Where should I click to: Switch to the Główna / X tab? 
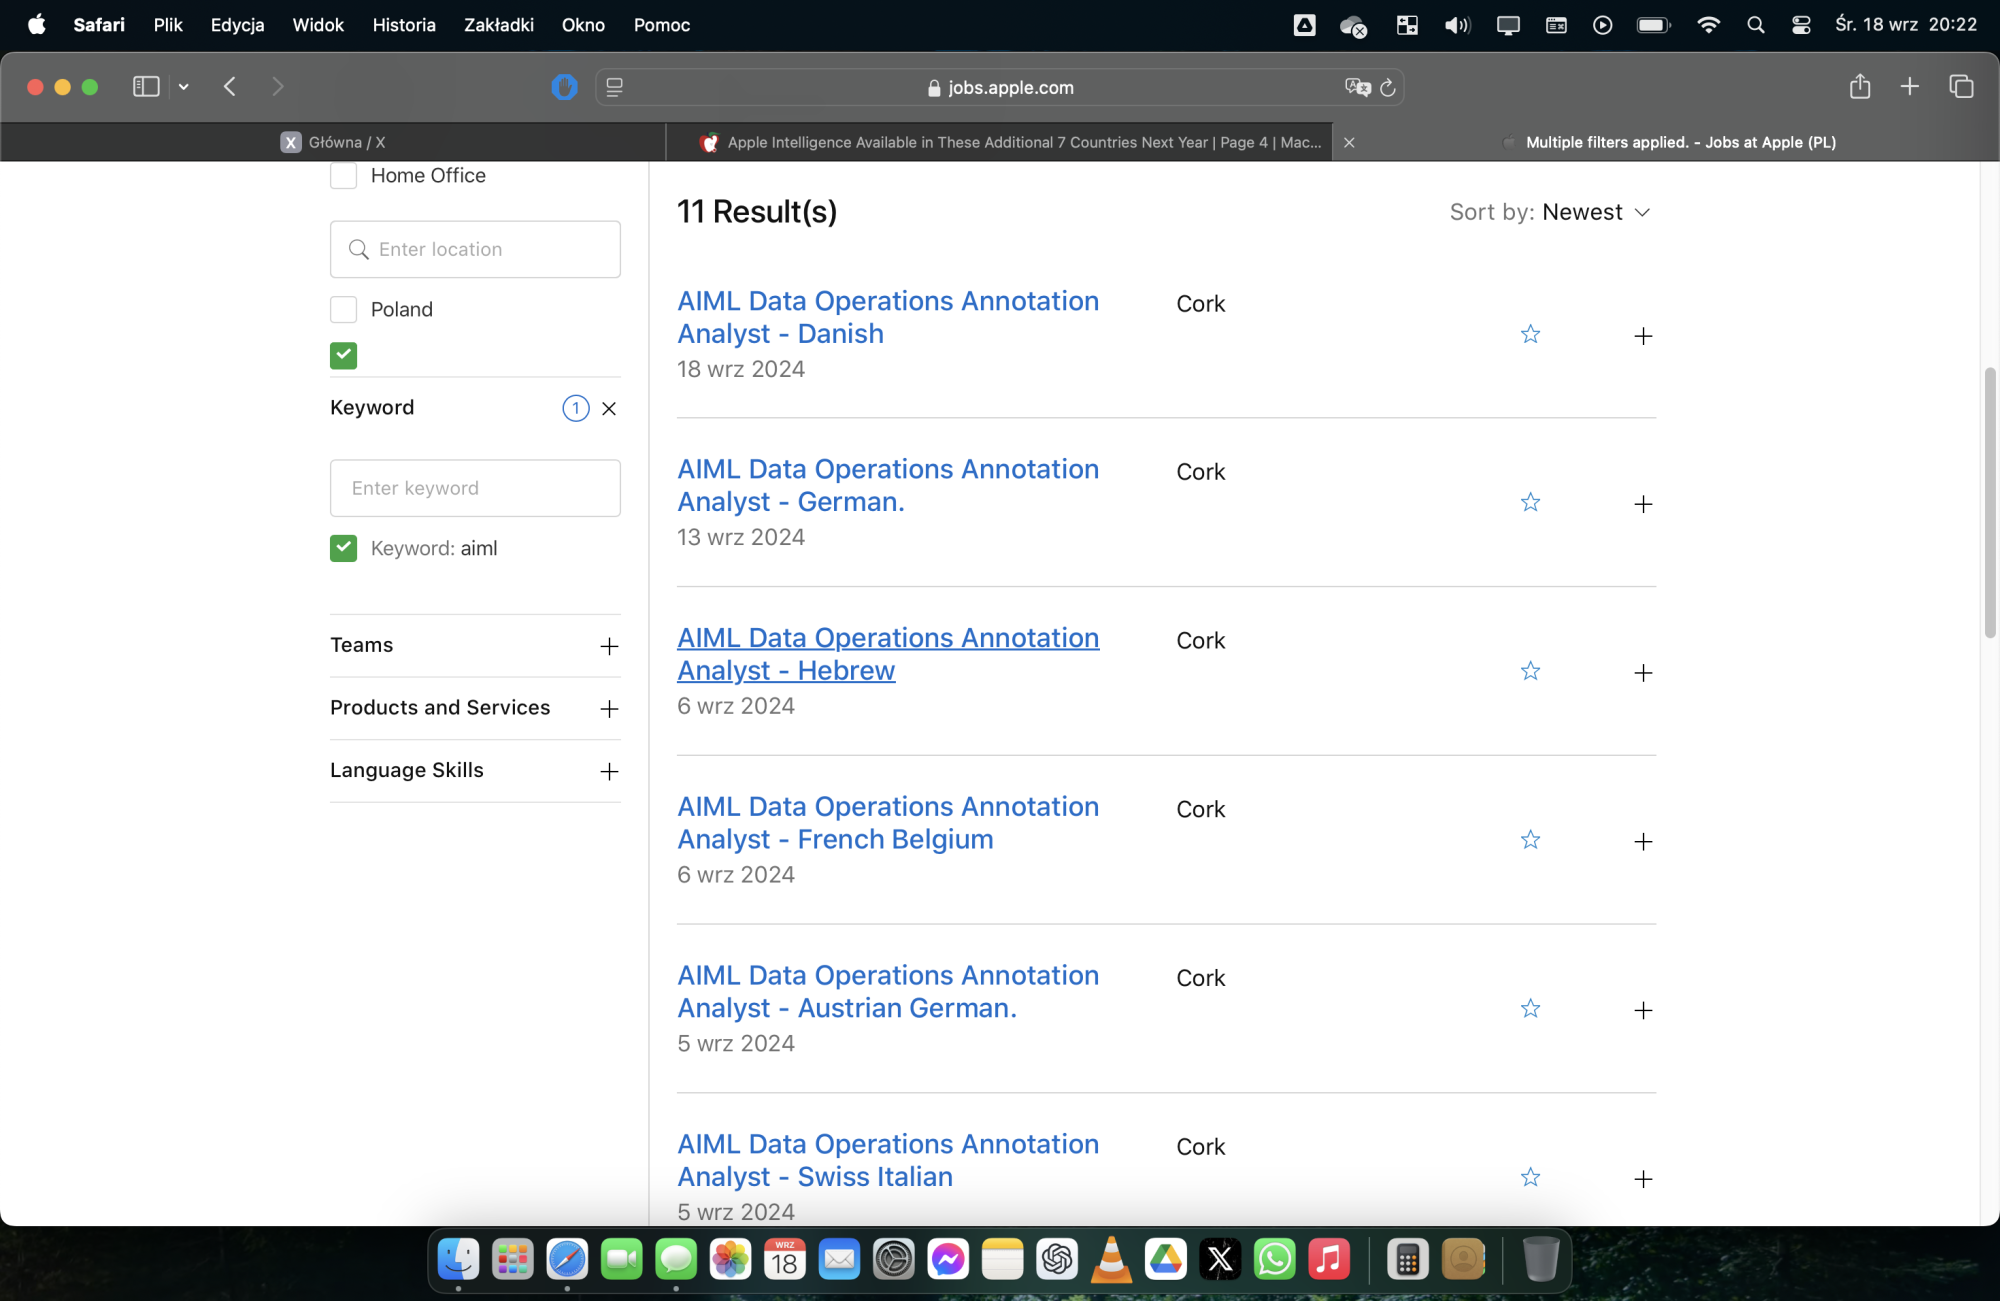pos(333,142)
